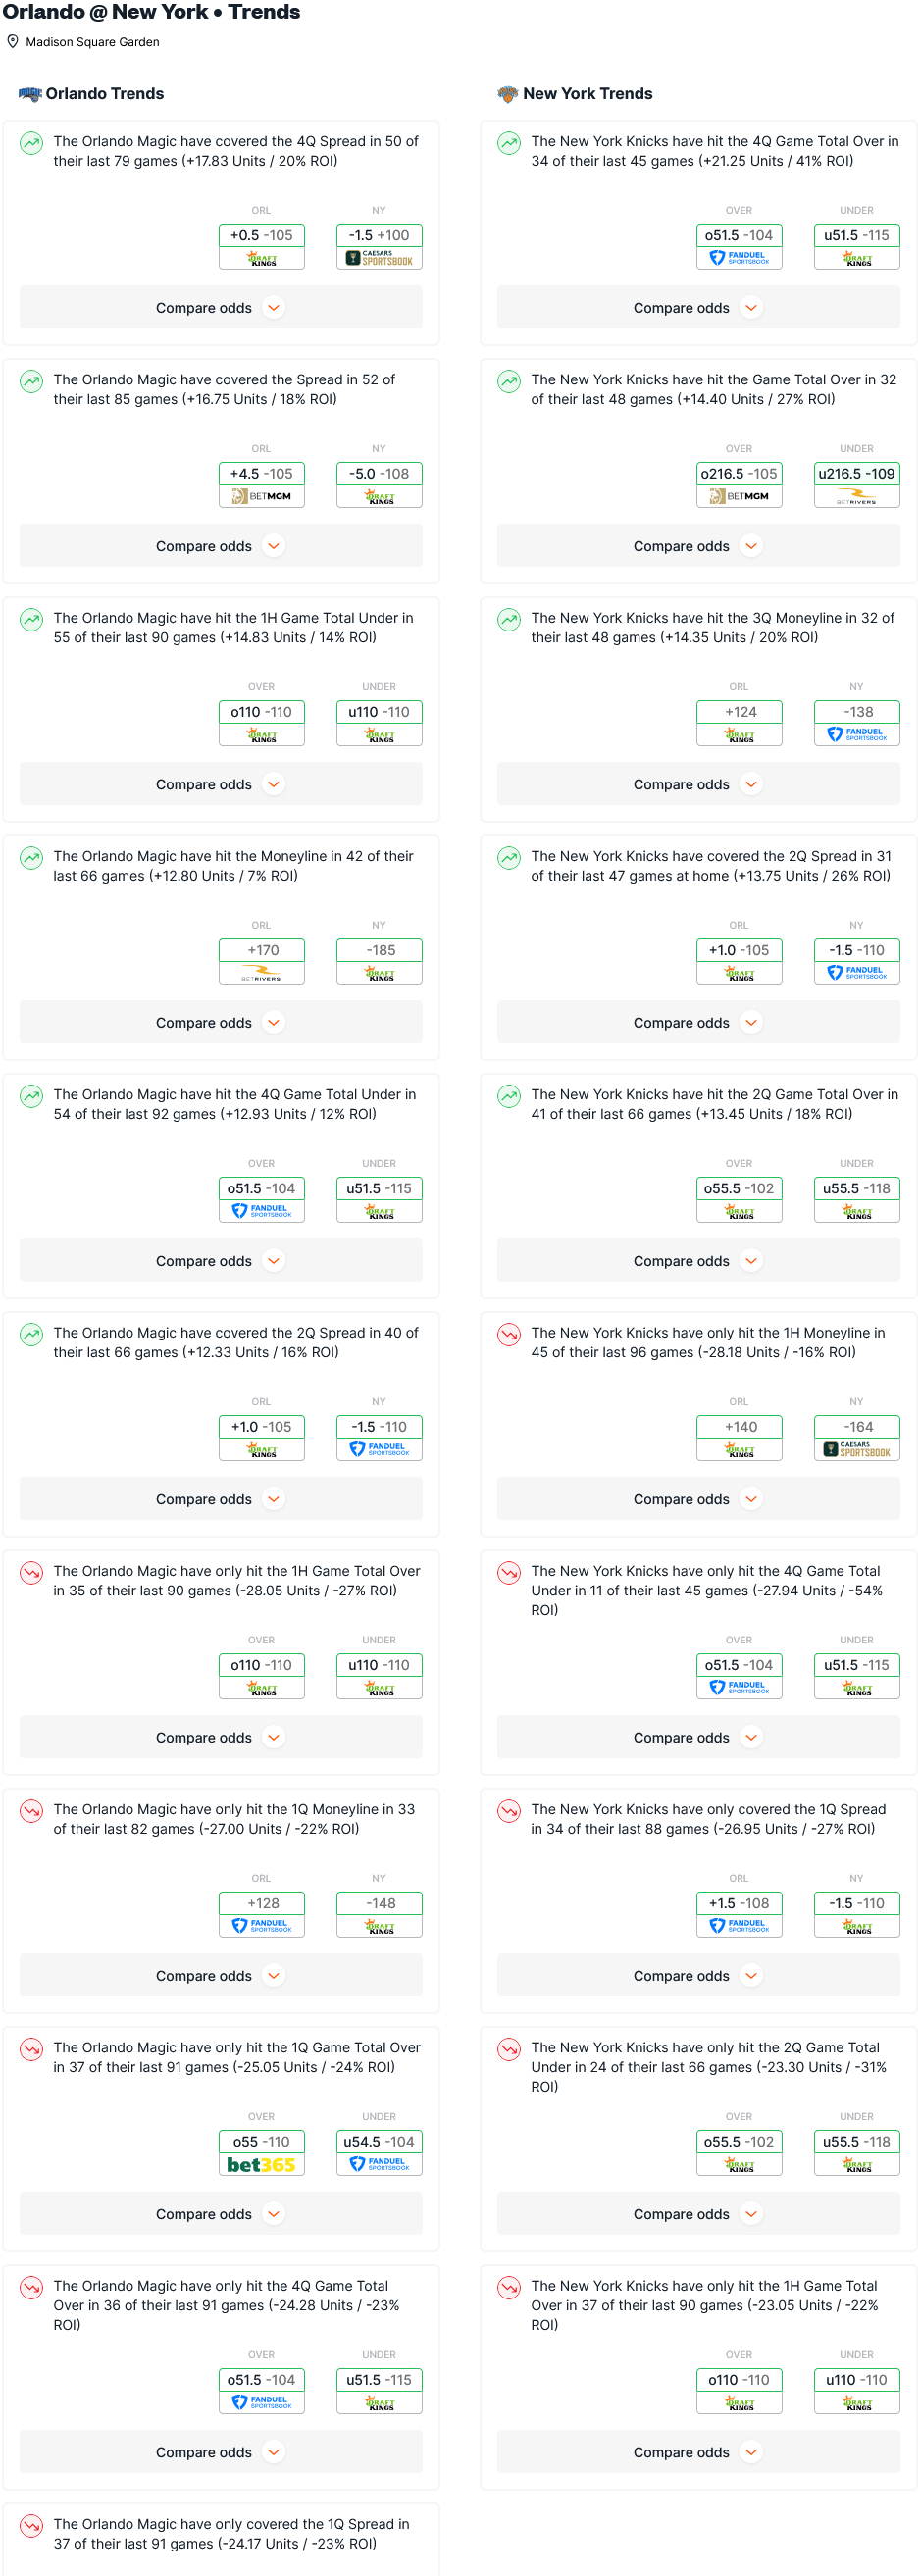Expand Compare odds for Orlando 4Q Spread trend
The width and height of the screenshot is (920, 2576).
coord(221,308)
